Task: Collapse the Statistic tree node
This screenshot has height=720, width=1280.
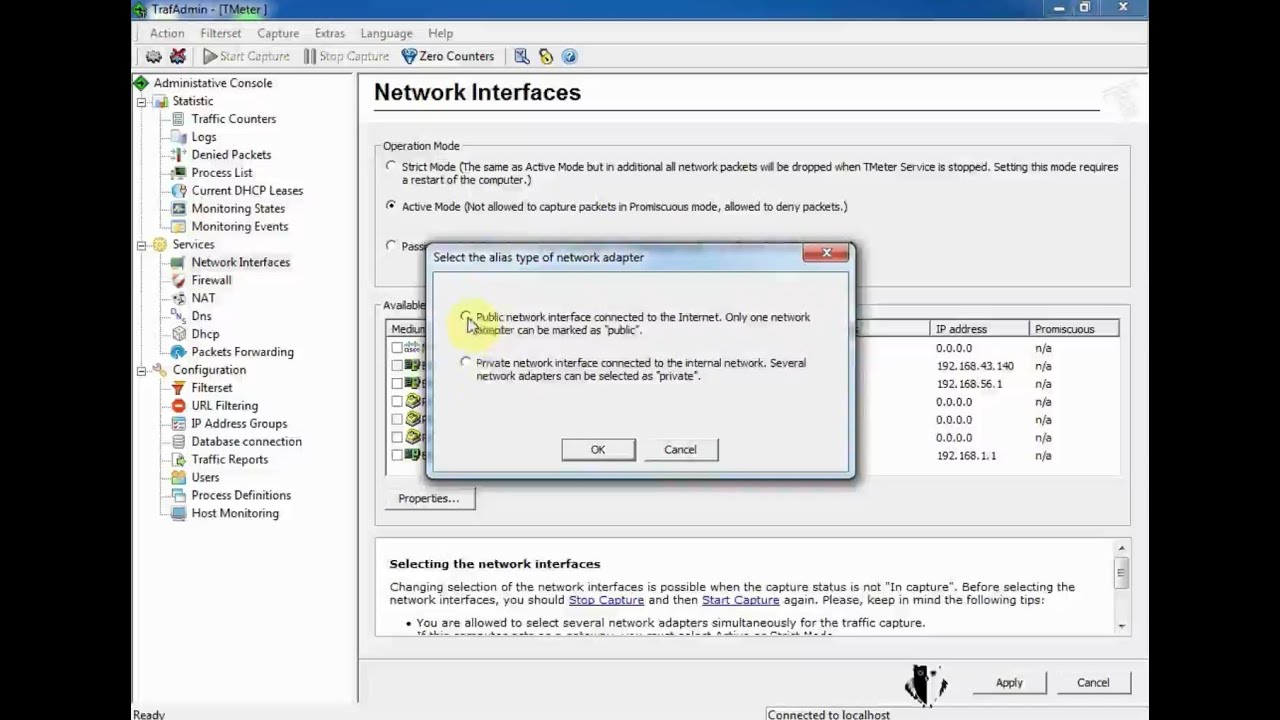Action: (142, 102)
